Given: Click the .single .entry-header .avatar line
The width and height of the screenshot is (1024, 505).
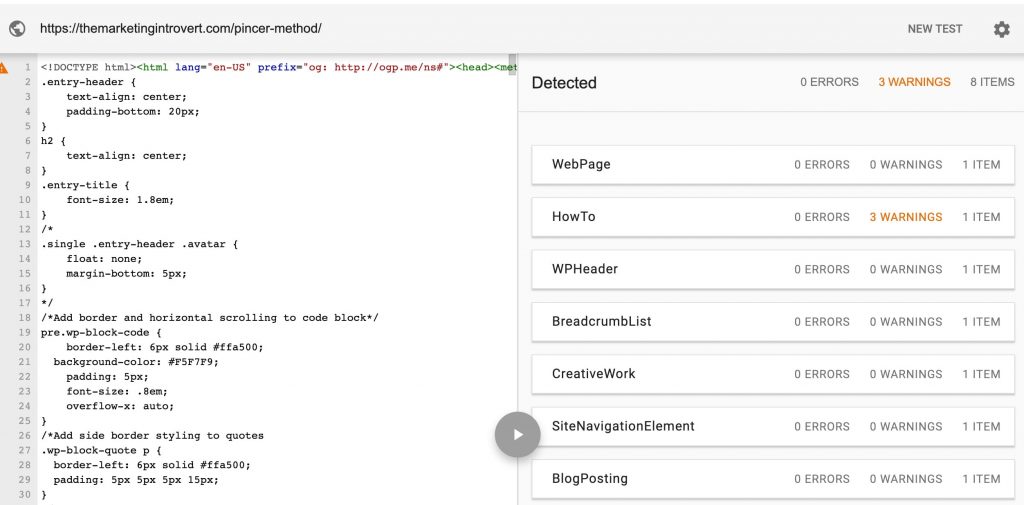Looking at the screenshot, I should pyautogui.click(x=139, y=244).
